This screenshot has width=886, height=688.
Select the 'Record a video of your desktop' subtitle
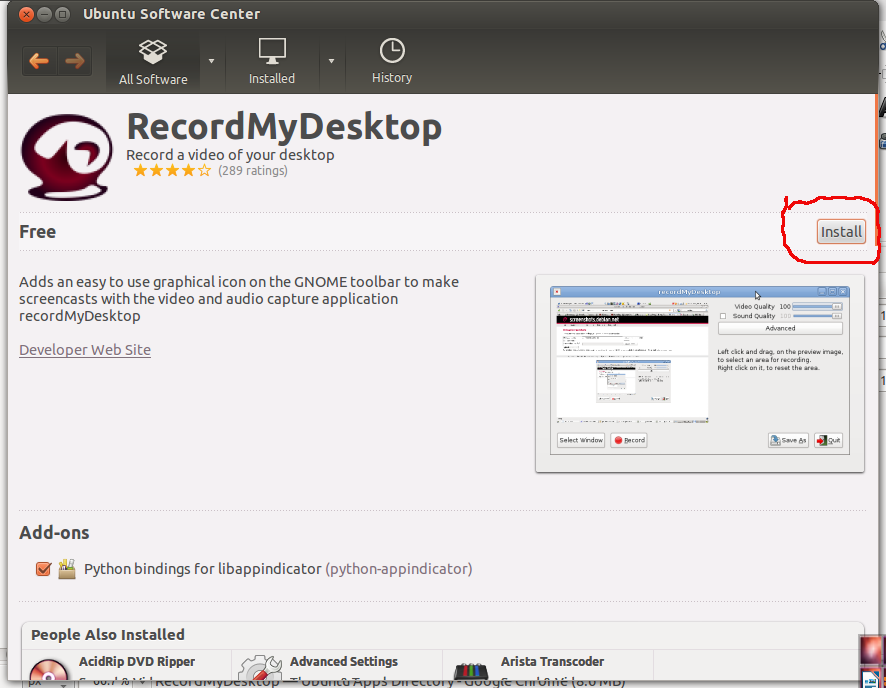tap(230, 155)
